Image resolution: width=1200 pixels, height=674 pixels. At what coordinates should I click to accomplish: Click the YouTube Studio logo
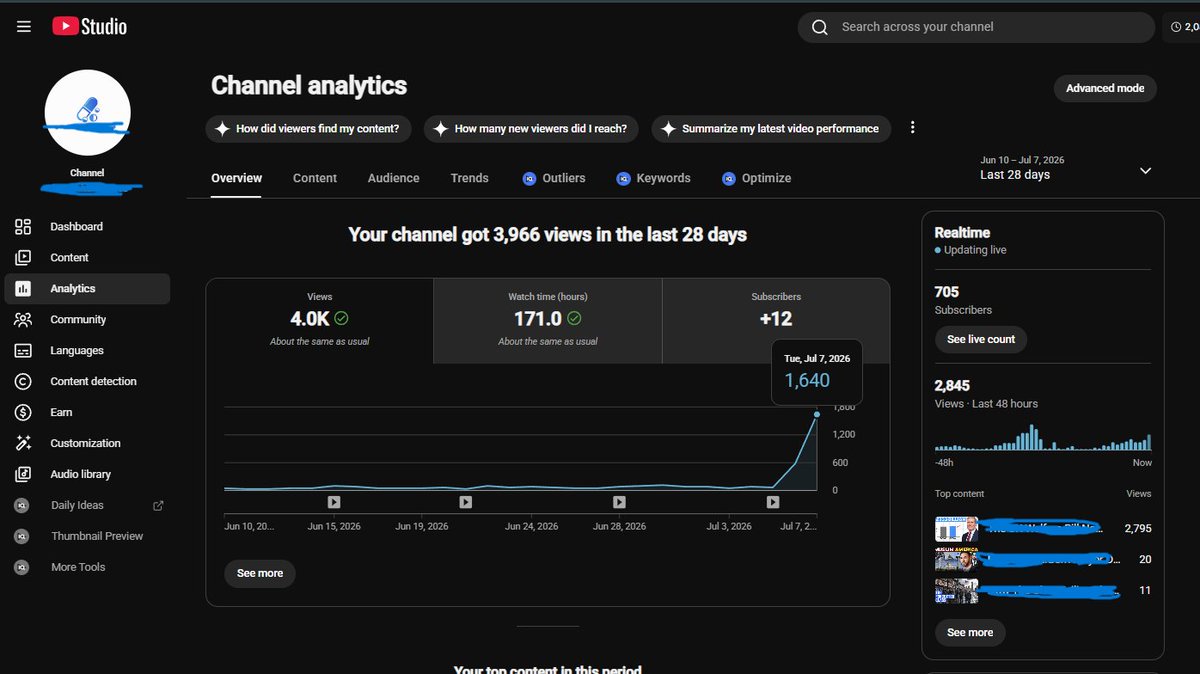[x=90, y=27]
